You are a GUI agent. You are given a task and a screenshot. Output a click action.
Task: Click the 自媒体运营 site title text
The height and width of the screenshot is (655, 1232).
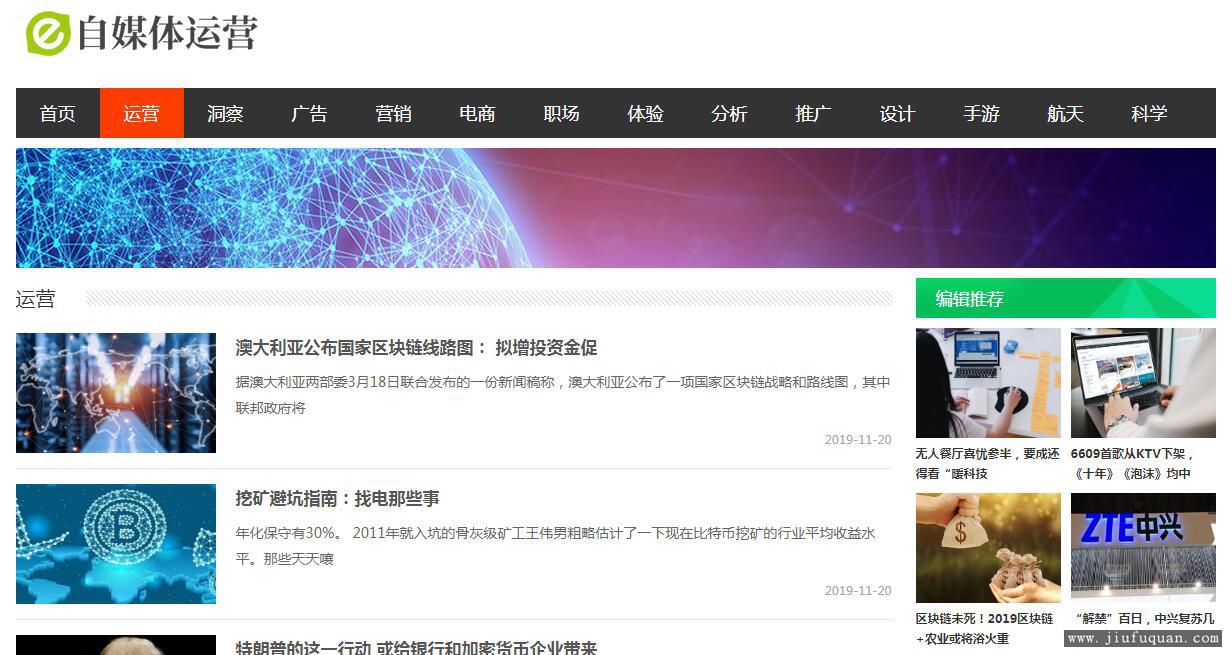click(x=168, y=33)
